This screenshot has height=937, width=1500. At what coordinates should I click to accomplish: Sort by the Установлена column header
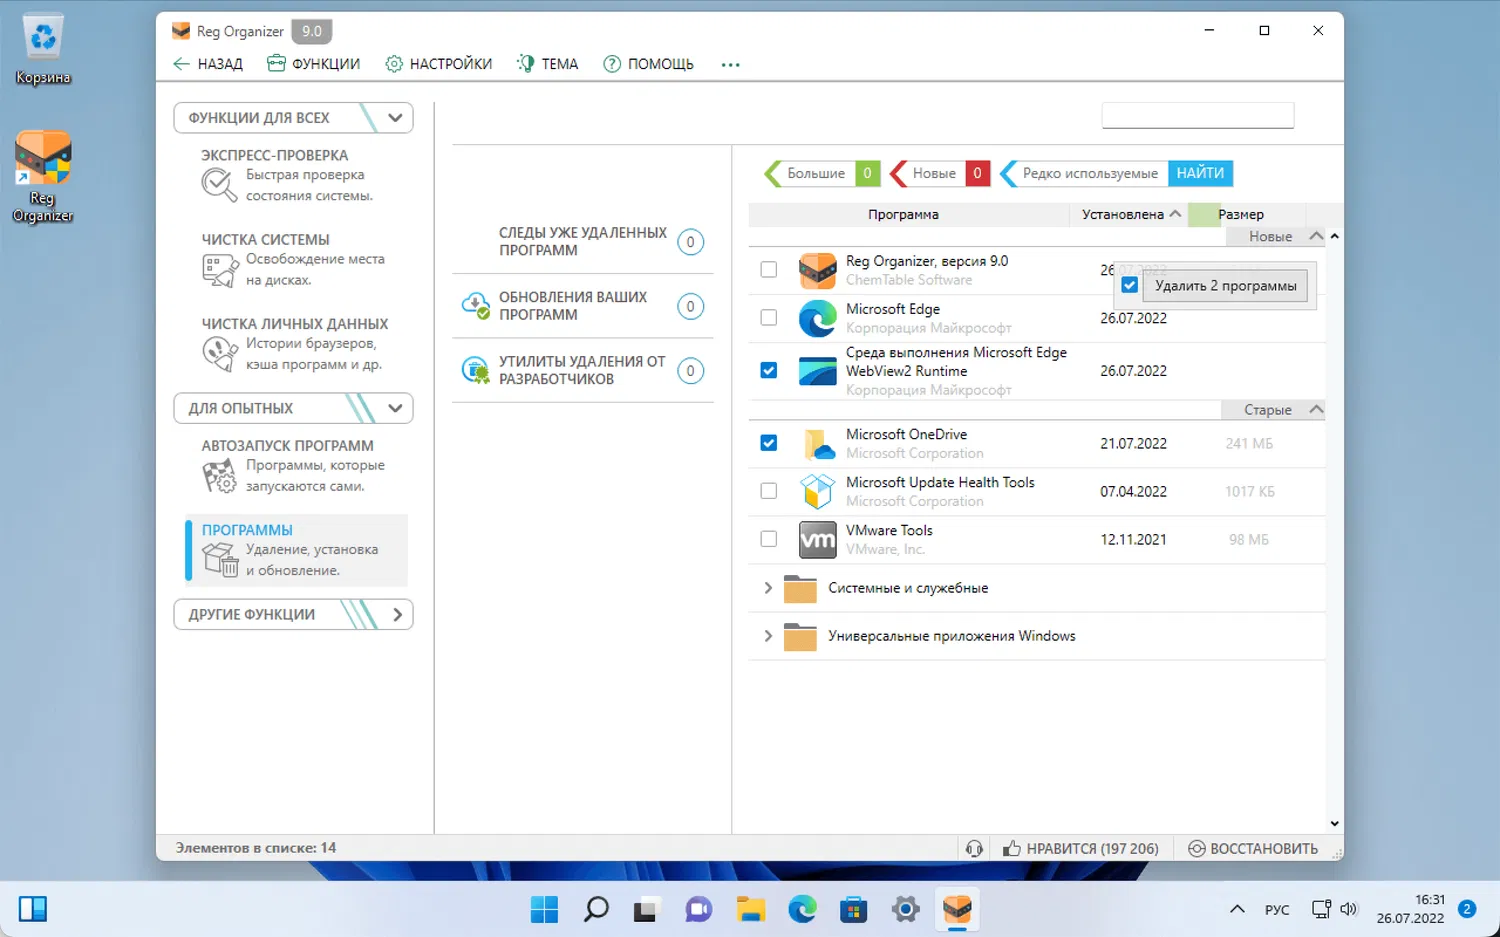click(x=1130, y=214)
